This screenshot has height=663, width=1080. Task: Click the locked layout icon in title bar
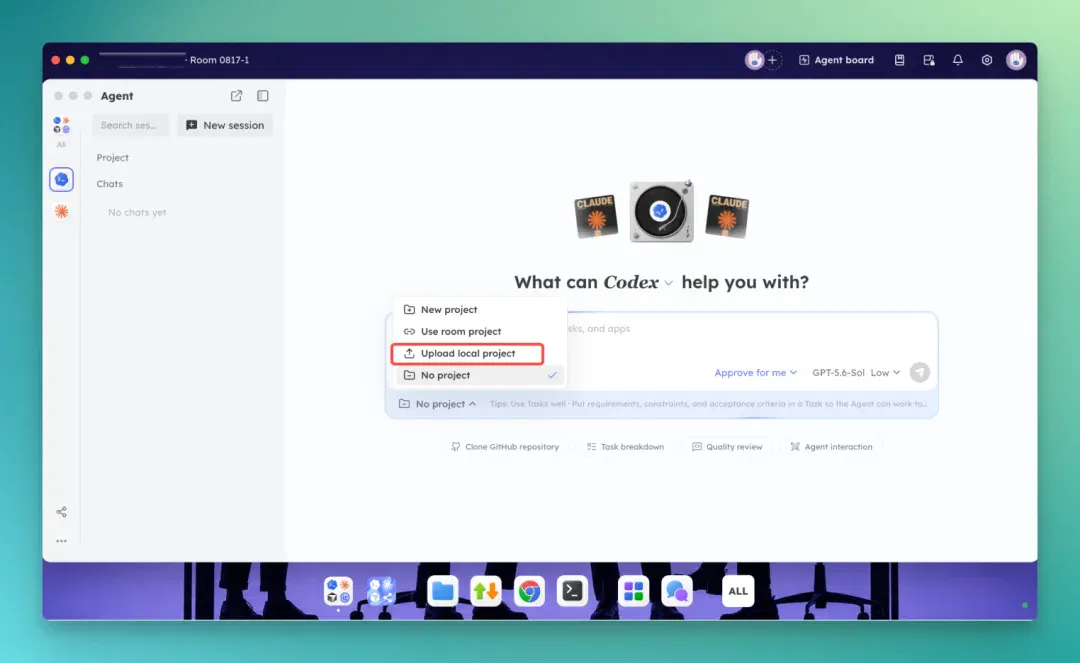point(929,60)
